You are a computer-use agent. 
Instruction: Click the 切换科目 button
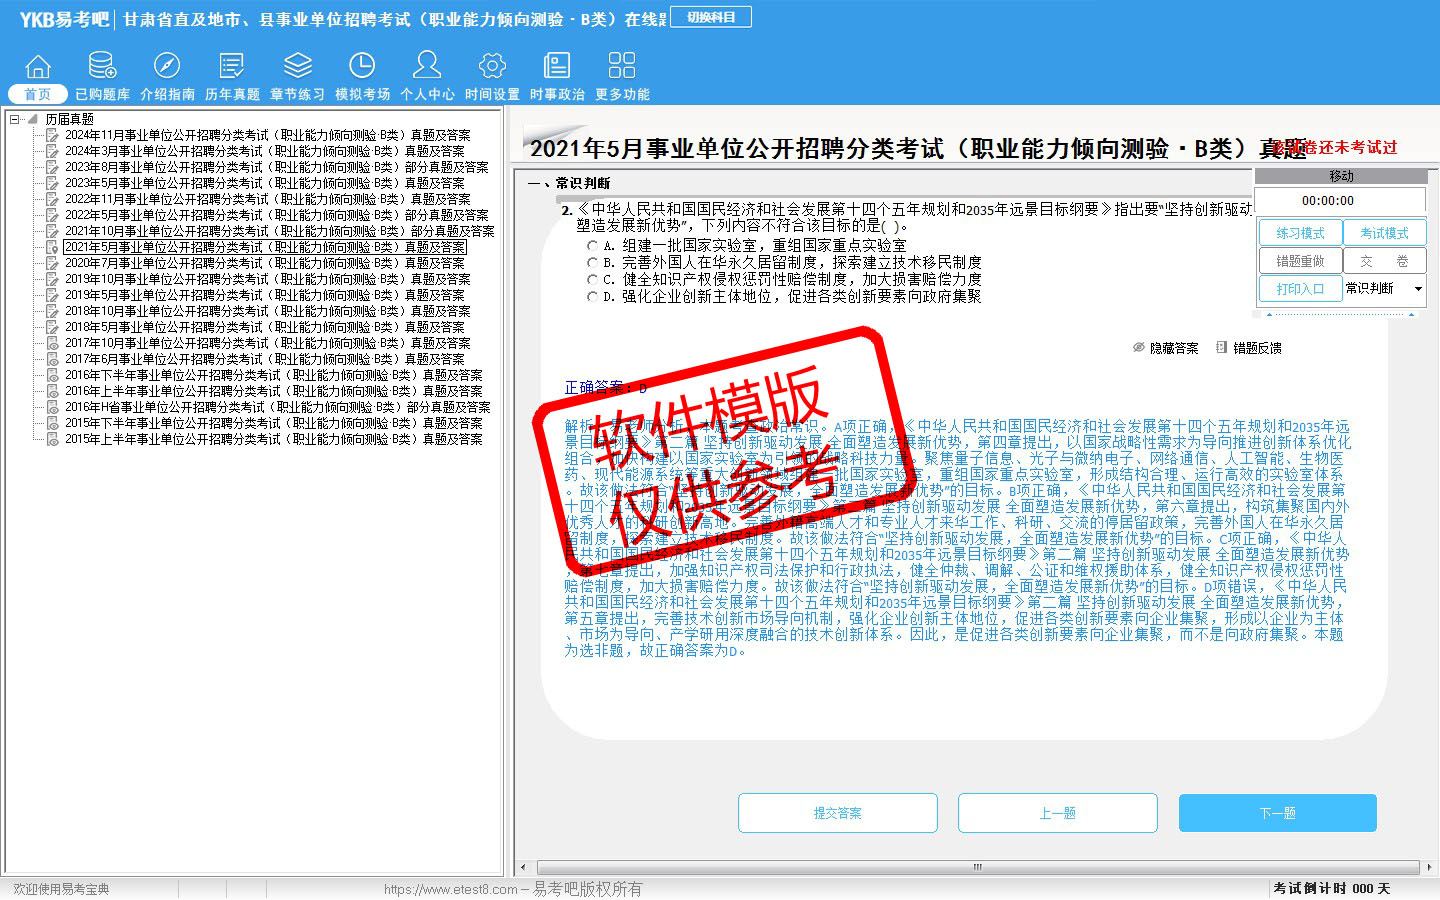click(711, 17)
